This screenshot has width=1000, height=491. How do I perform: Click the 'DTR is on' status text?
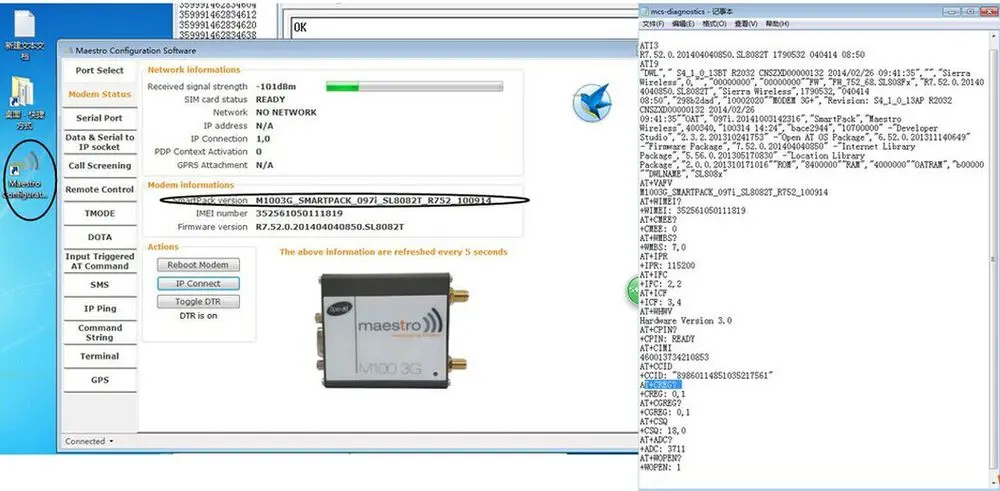coord(198,316)
